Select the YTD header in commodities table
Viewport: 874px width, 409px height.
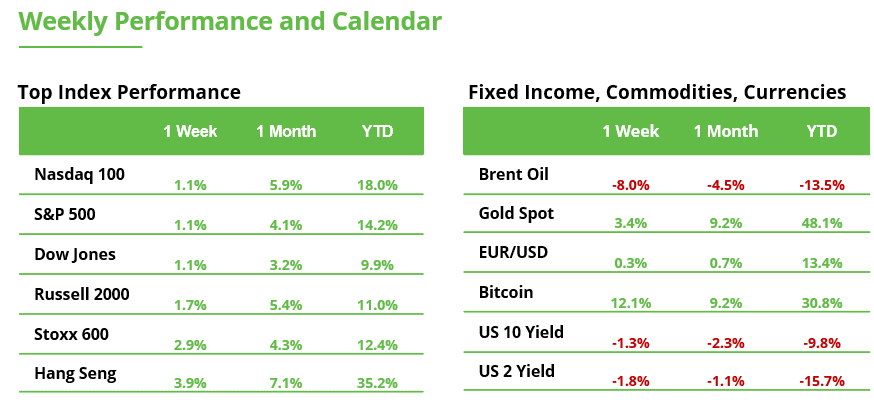tap(822, 131)
